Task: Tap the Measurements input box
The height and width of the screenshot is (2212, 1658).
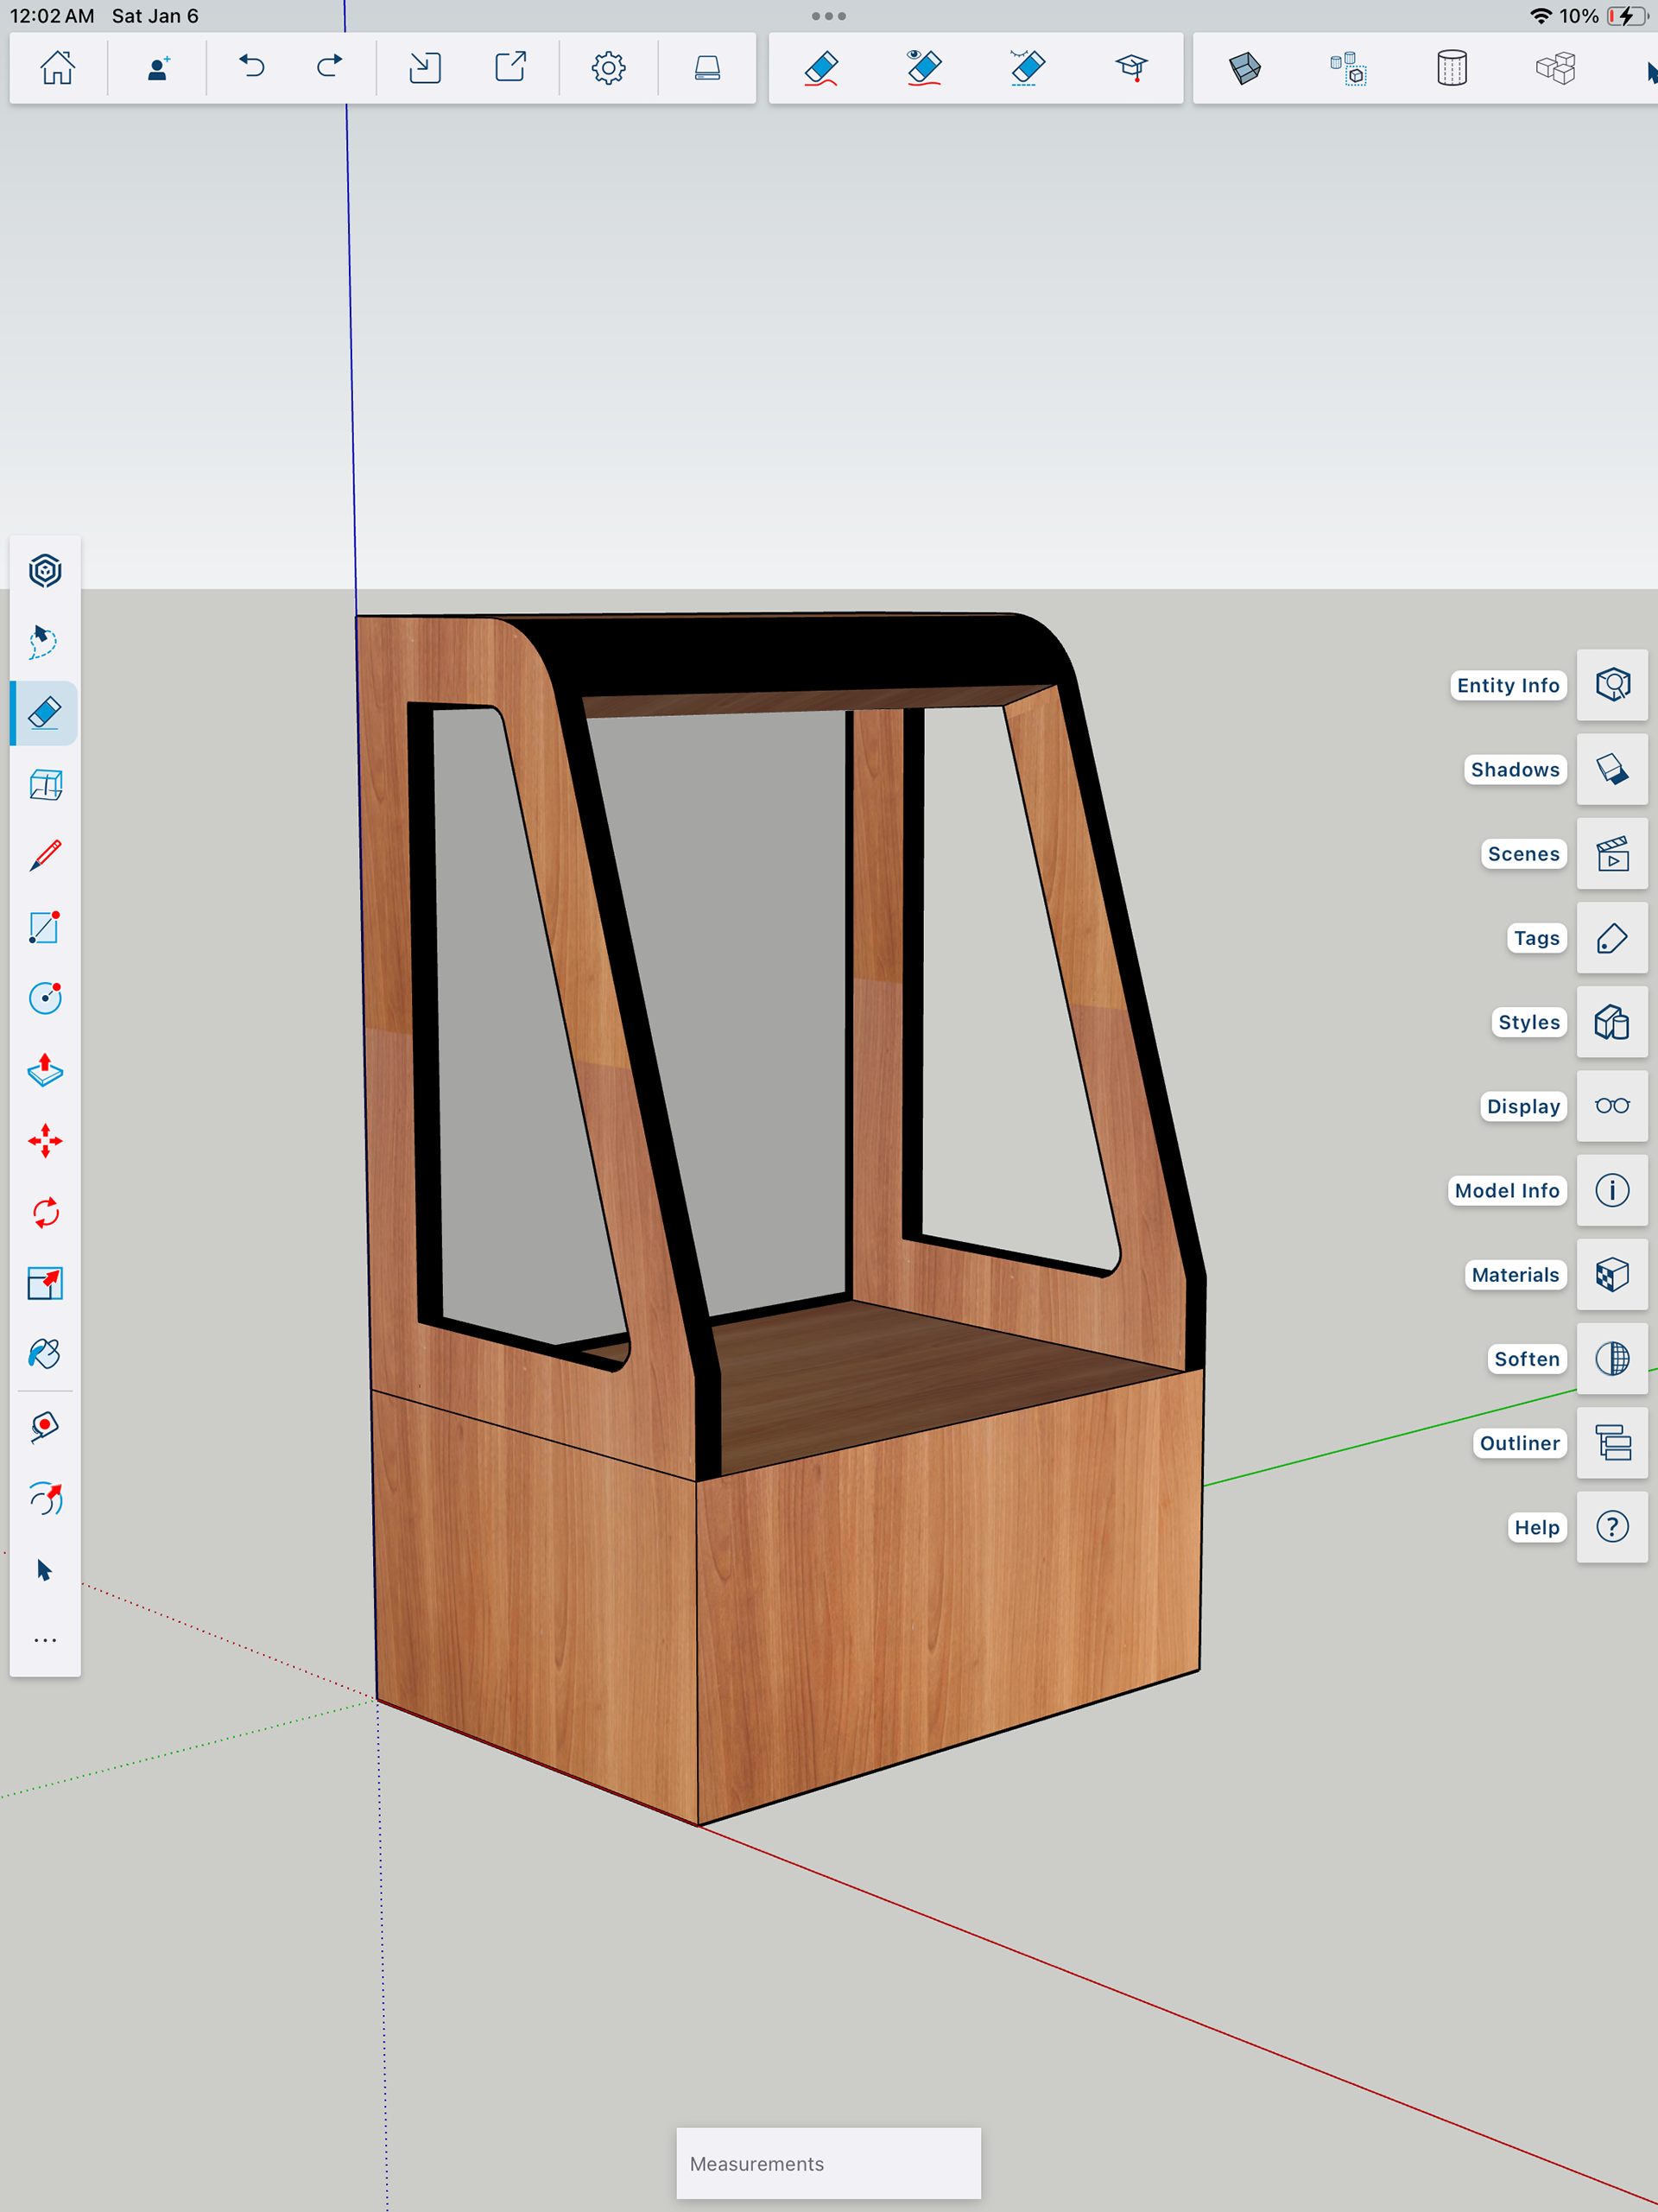Action: pos(828,2163)
